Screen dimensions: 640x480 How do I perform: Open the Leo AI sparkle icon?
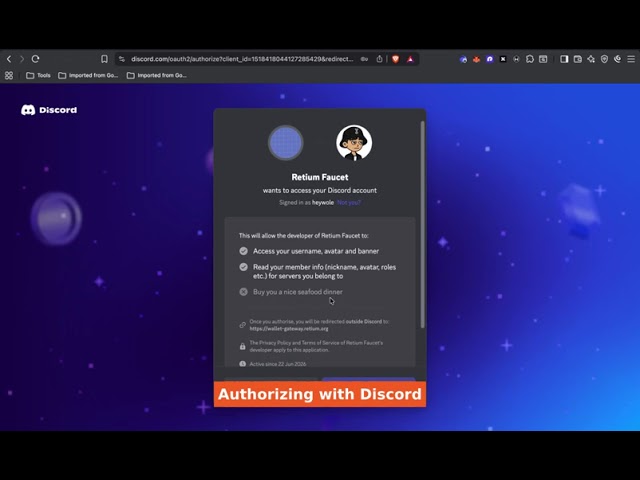pos(591,59)
